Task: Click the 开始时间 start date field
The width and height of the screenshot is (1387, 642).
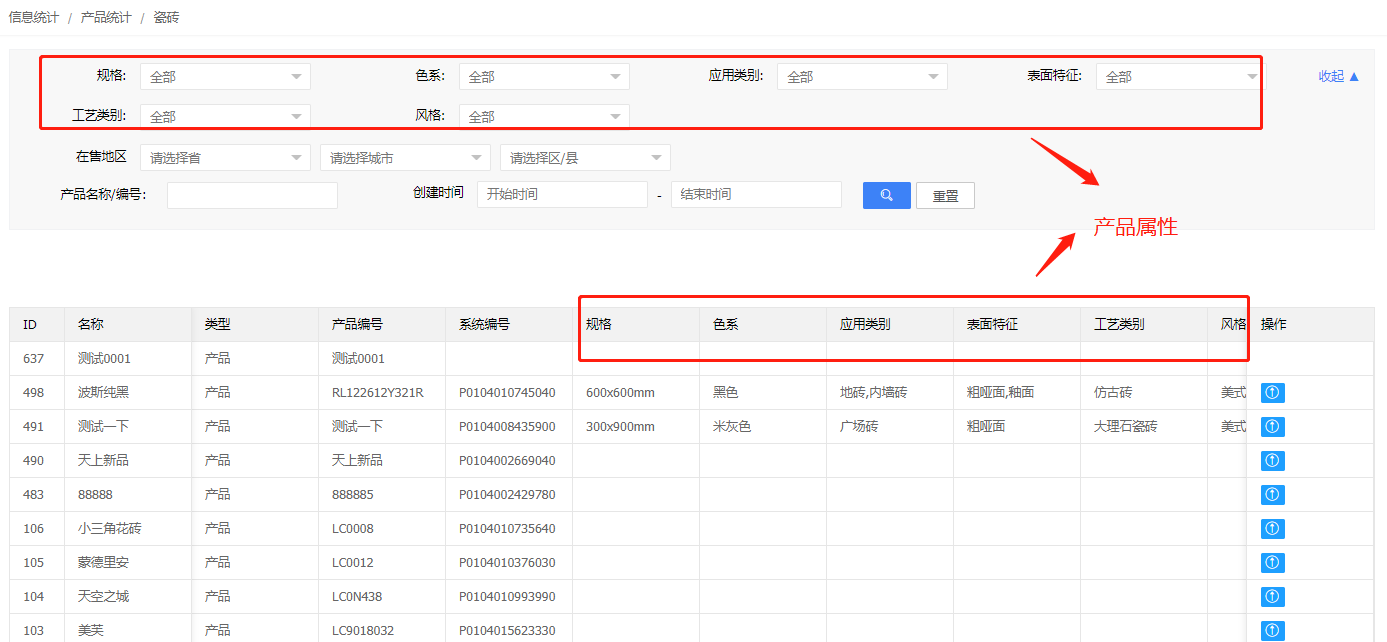Action: (x=562, y=195)
